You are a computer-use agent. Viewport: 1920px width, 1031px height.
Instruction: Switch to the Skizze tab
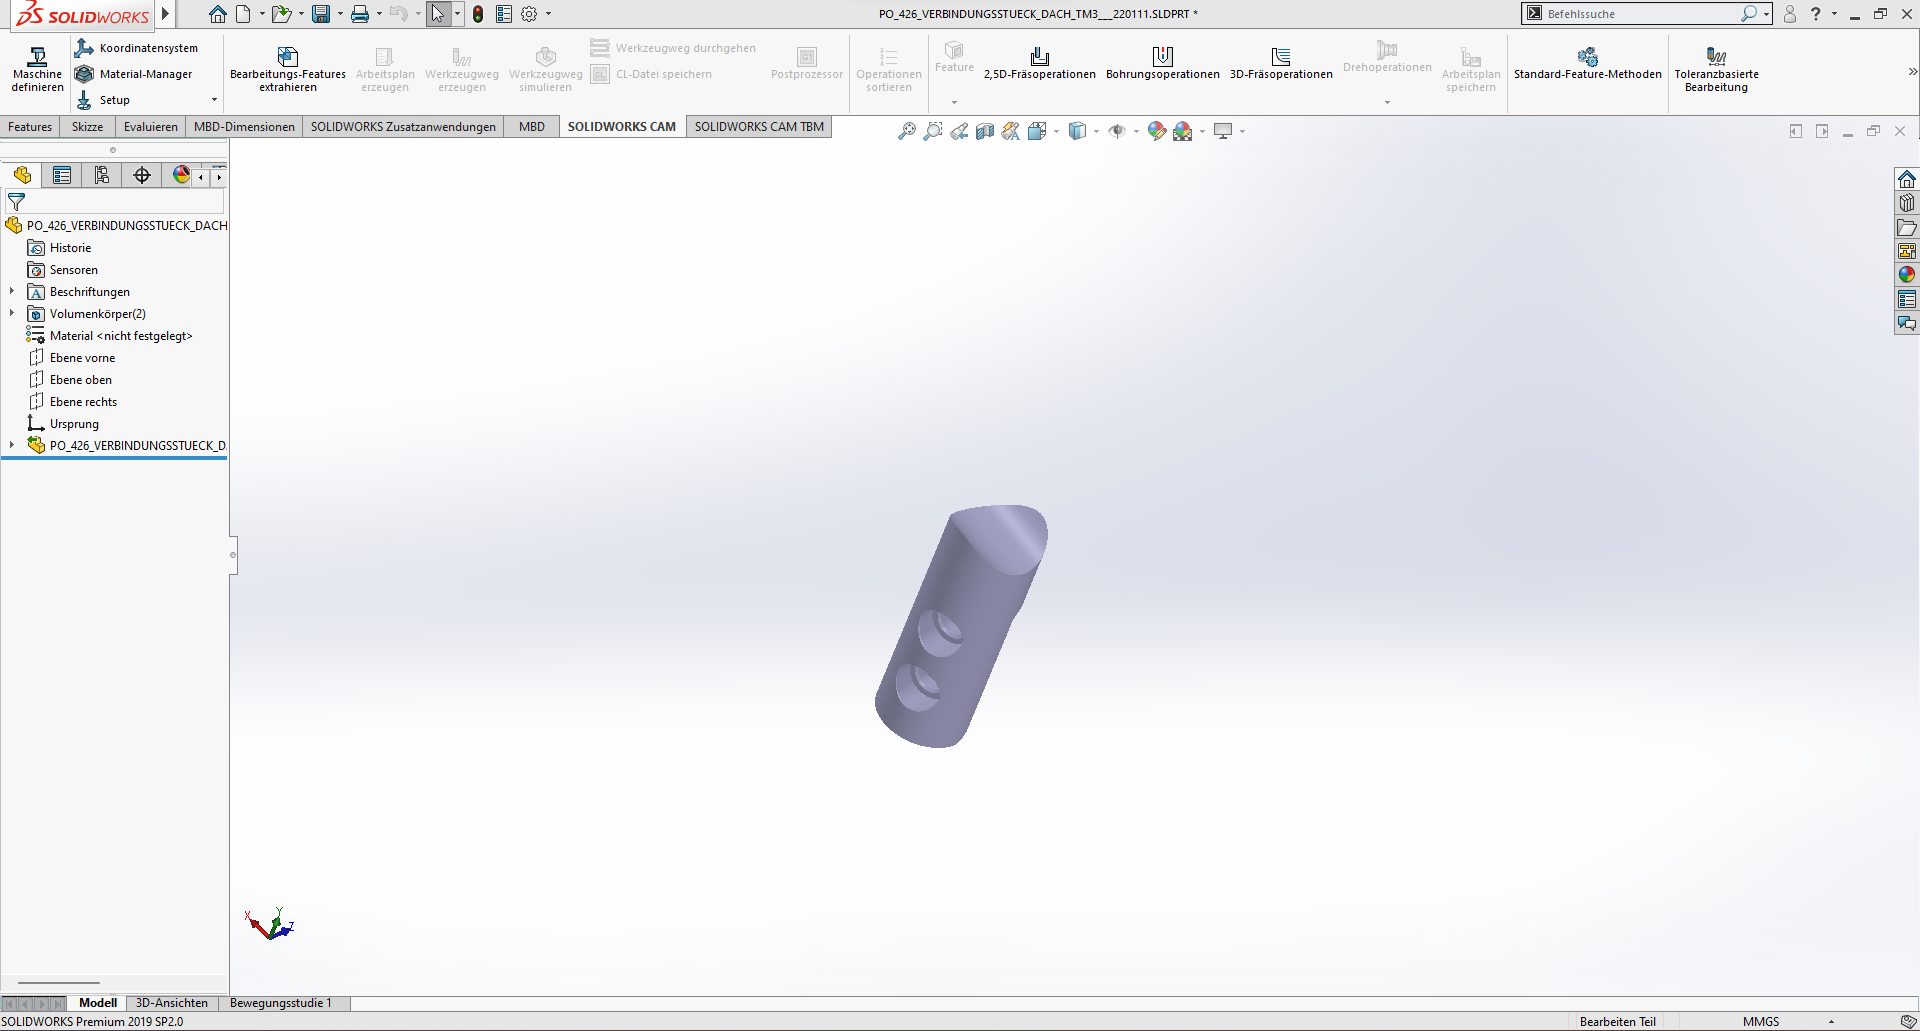pyautogui.click(x=87, y=127)
